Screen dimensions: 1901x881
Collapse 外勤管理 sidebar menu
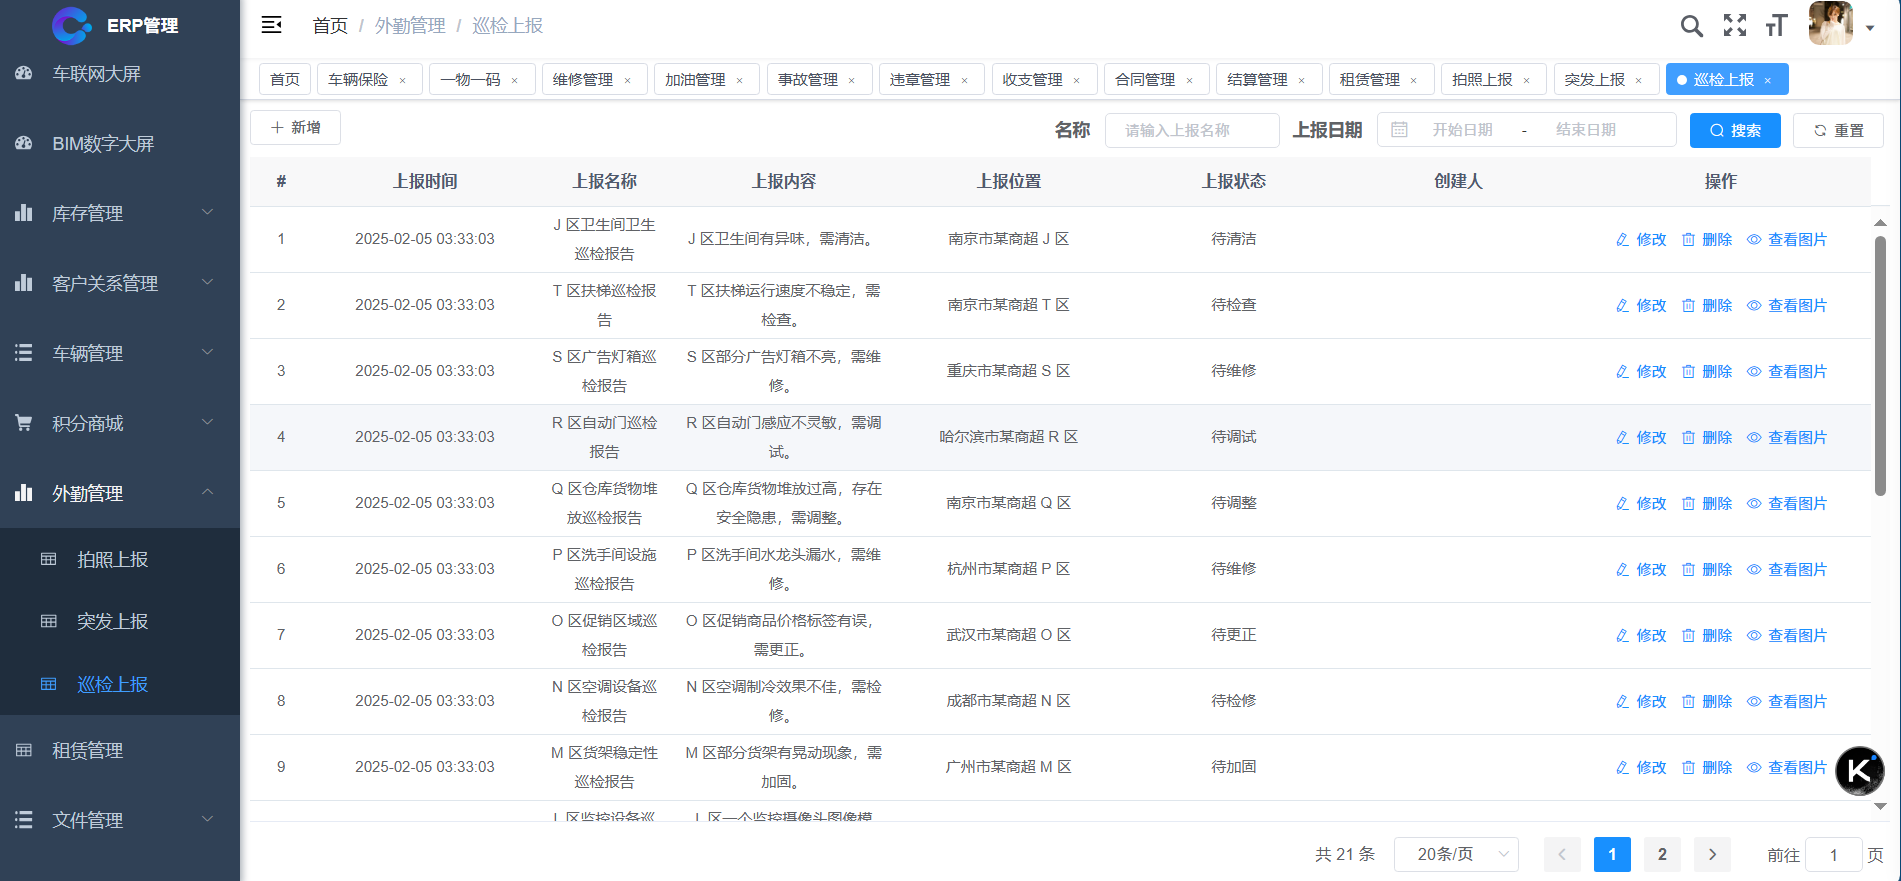coord(120,493)
